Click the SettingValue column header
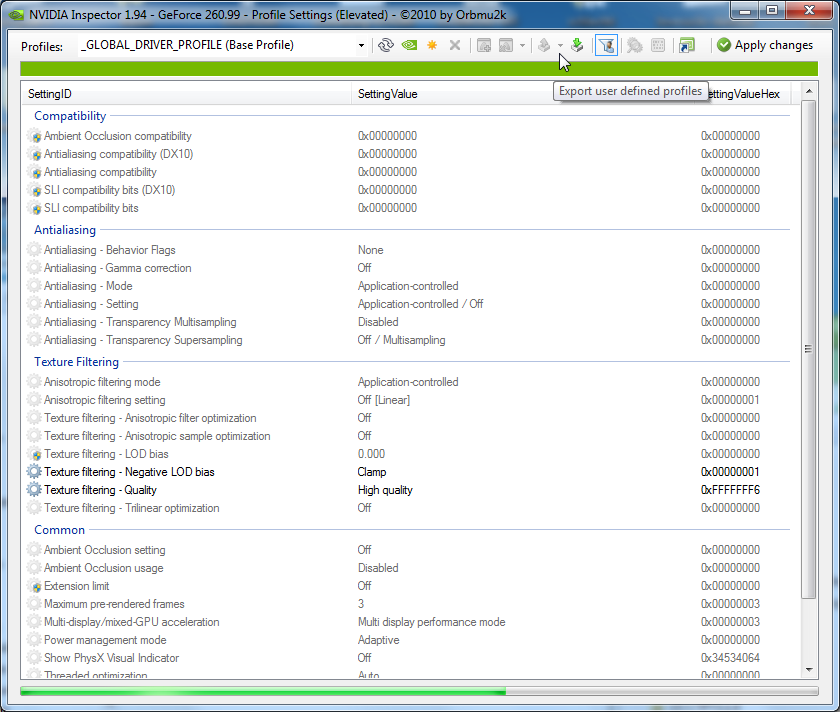840x712 pixels. coord(388,93)
